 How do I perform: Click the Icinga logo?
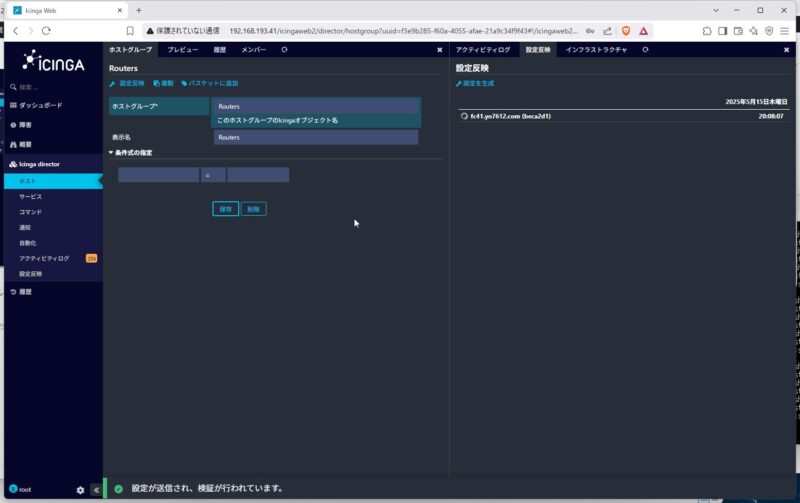tap(53, 61)
